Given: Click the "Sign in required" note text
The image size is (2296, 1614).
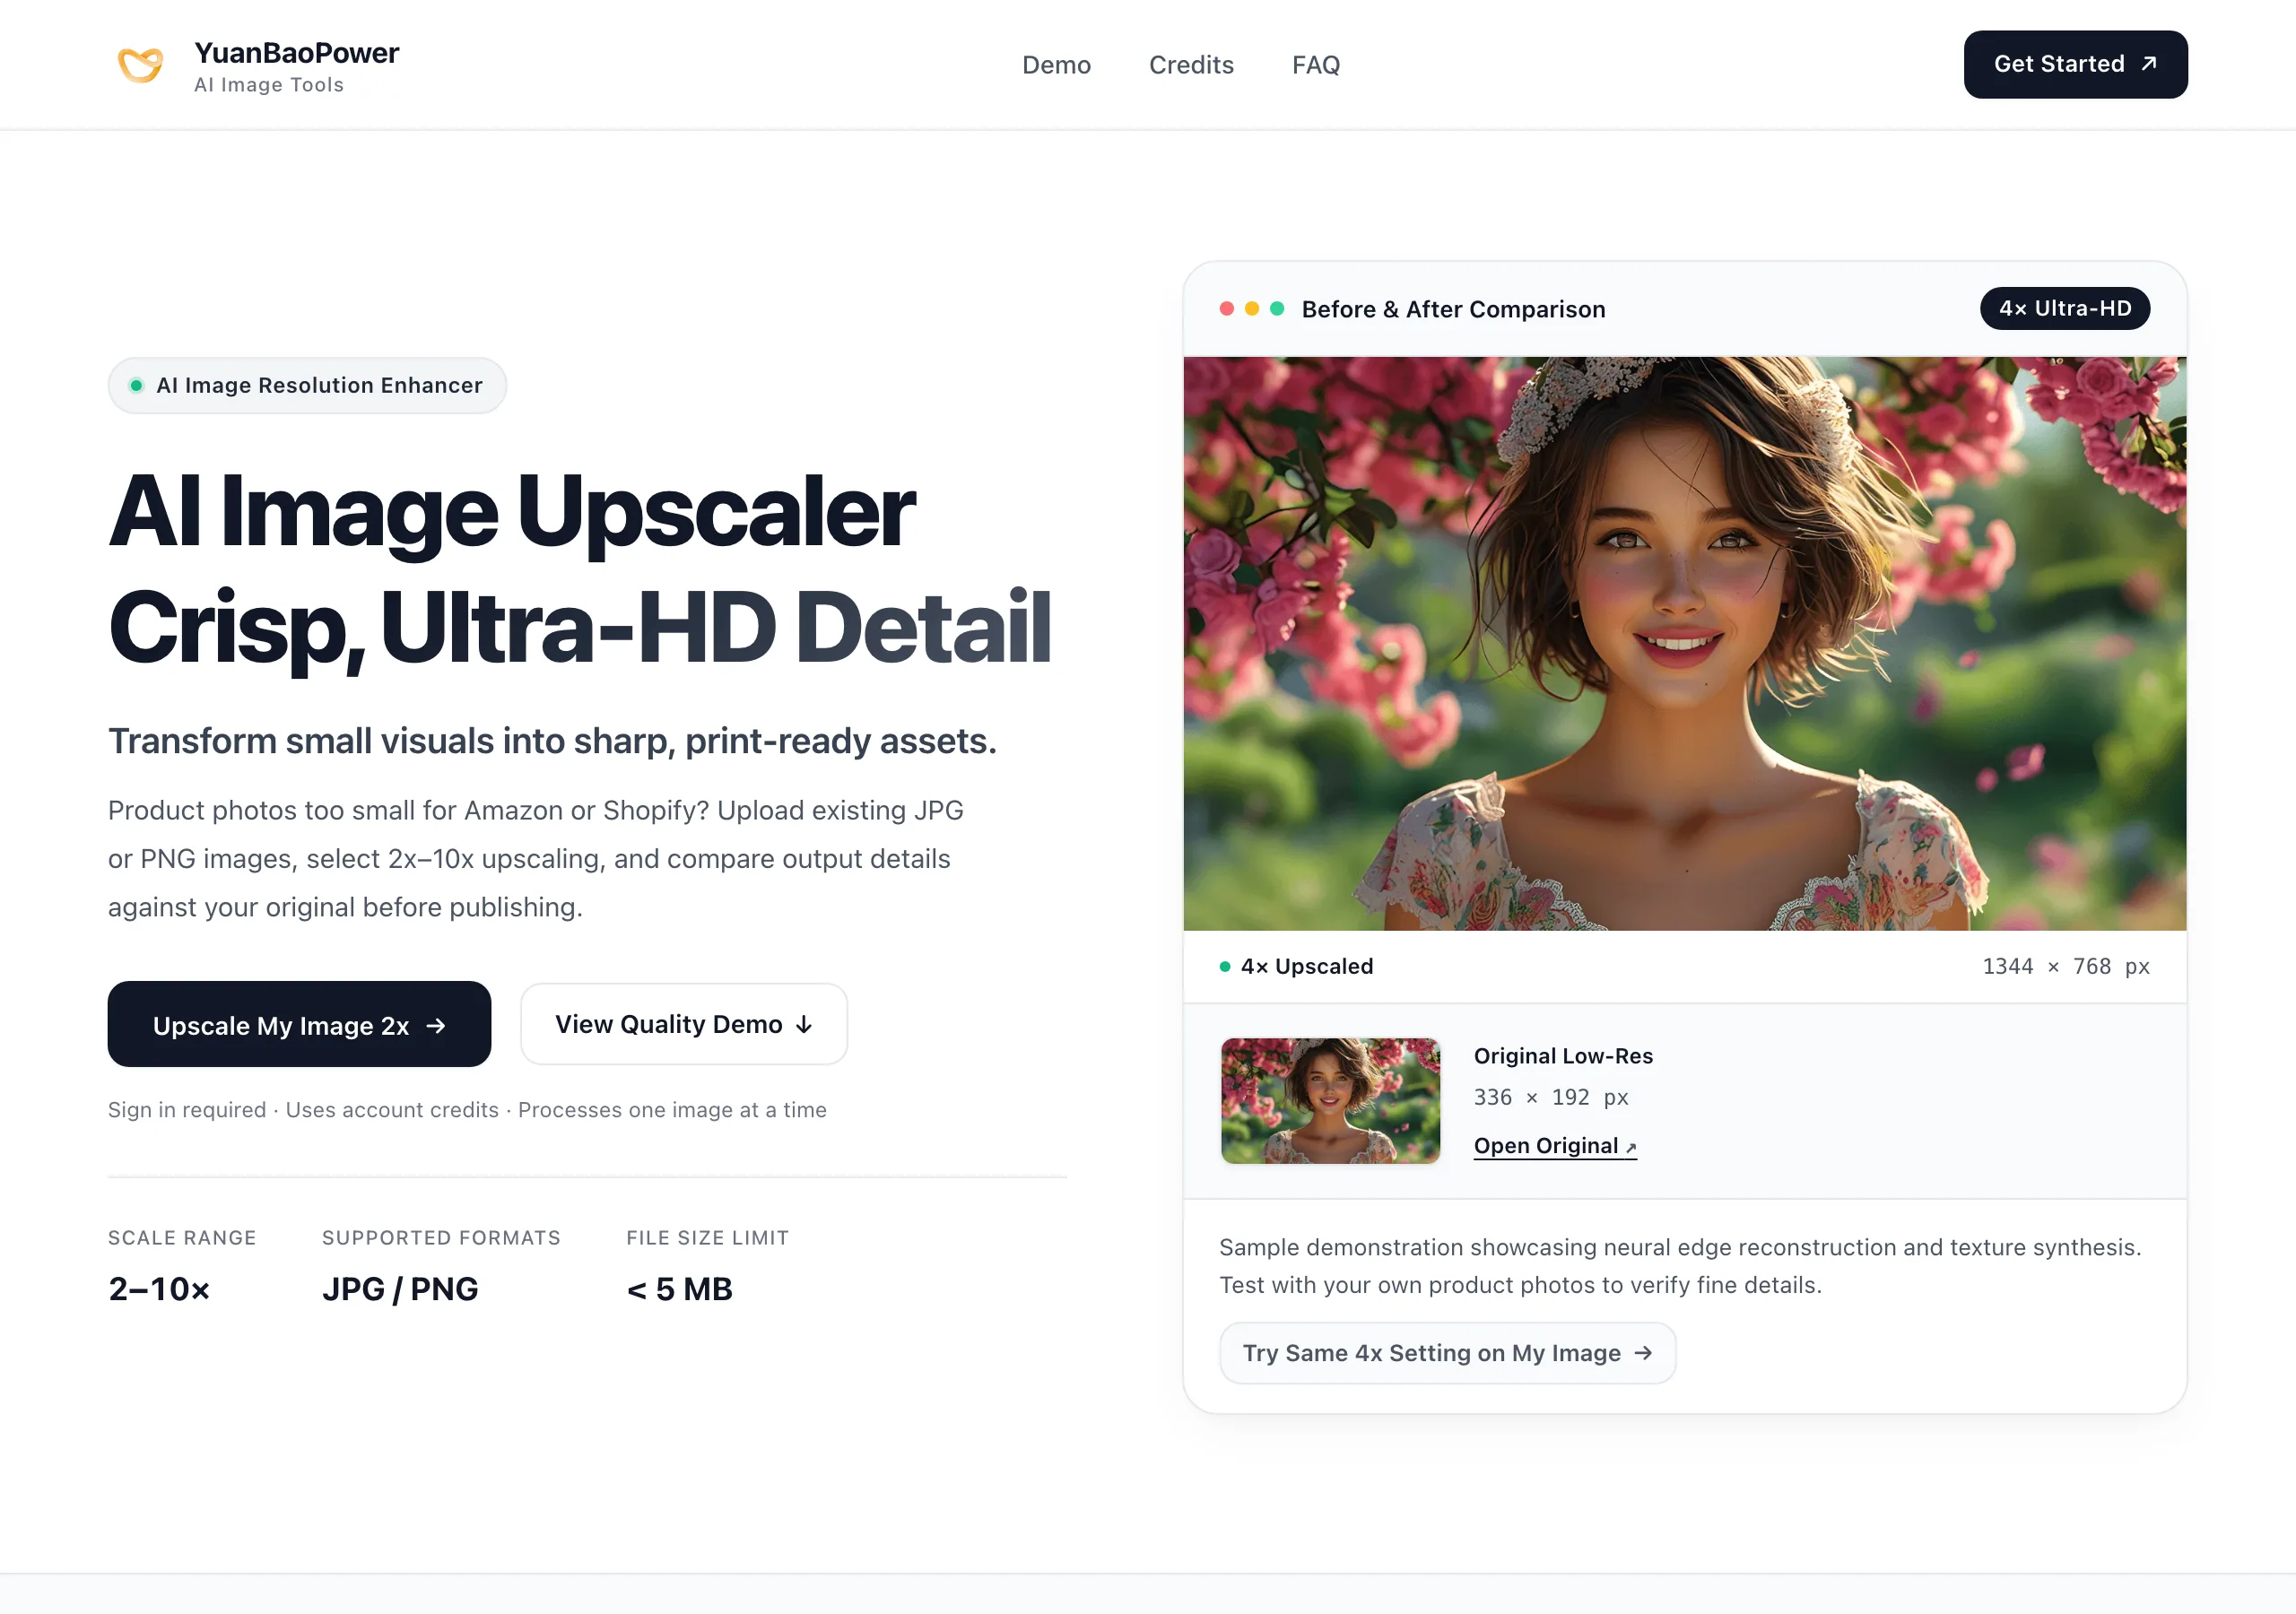Looking at the screenshot, I should [187, 1110].
